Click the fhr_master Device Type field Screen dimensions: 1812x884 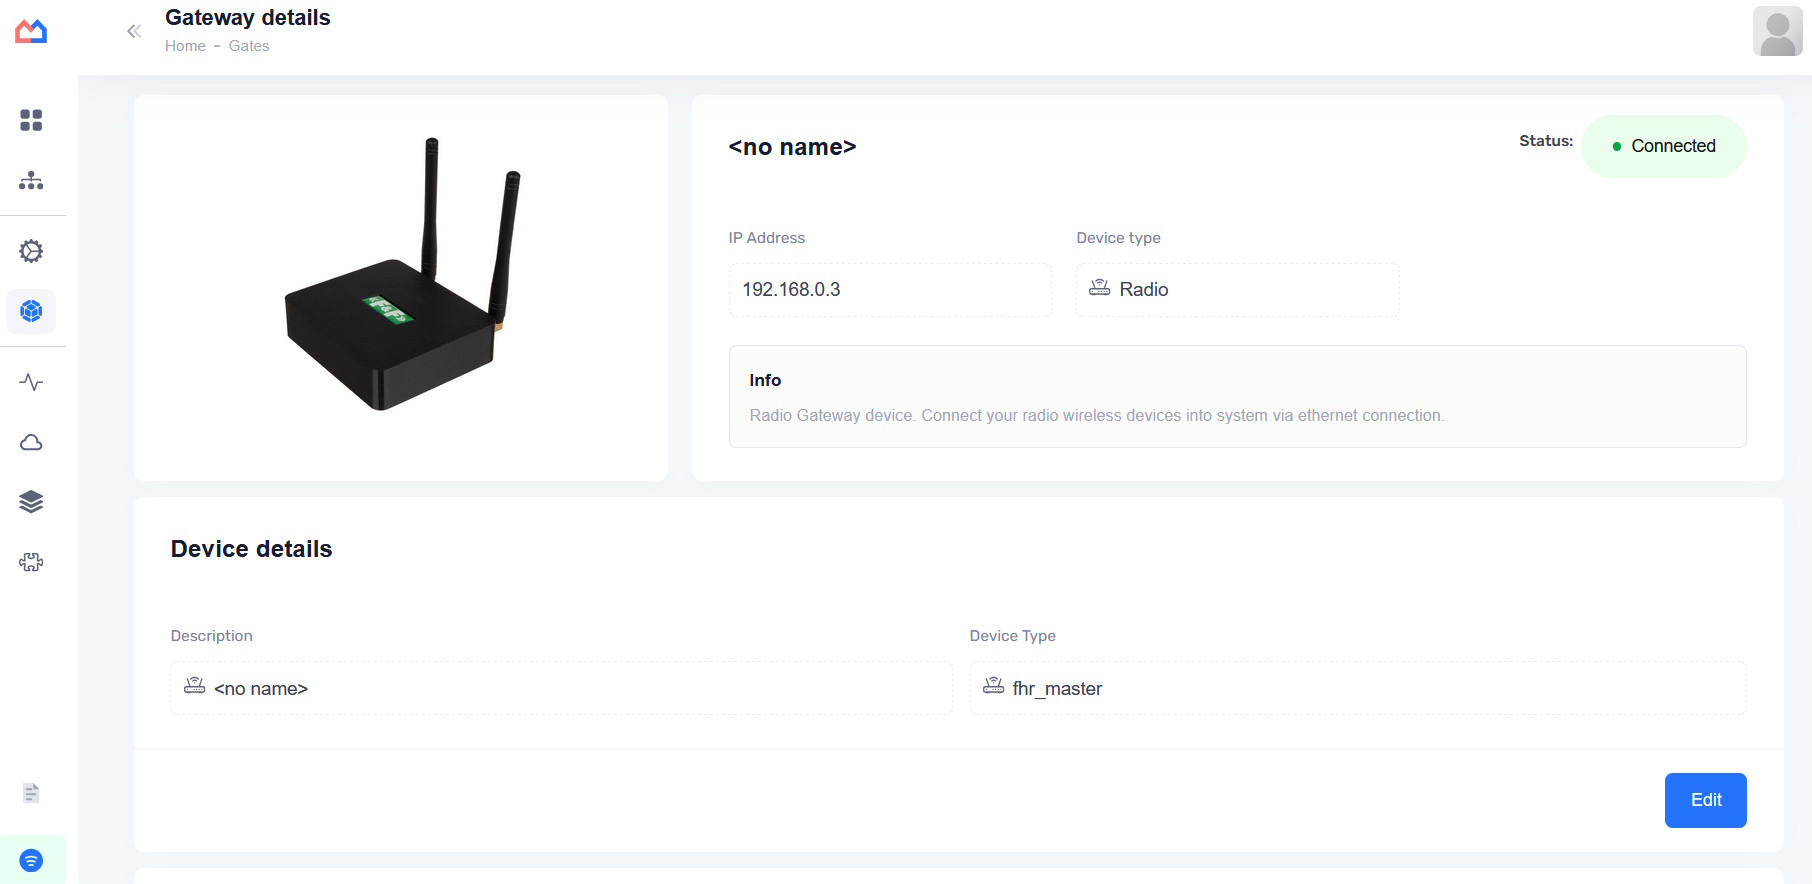tap(1358, 688)
